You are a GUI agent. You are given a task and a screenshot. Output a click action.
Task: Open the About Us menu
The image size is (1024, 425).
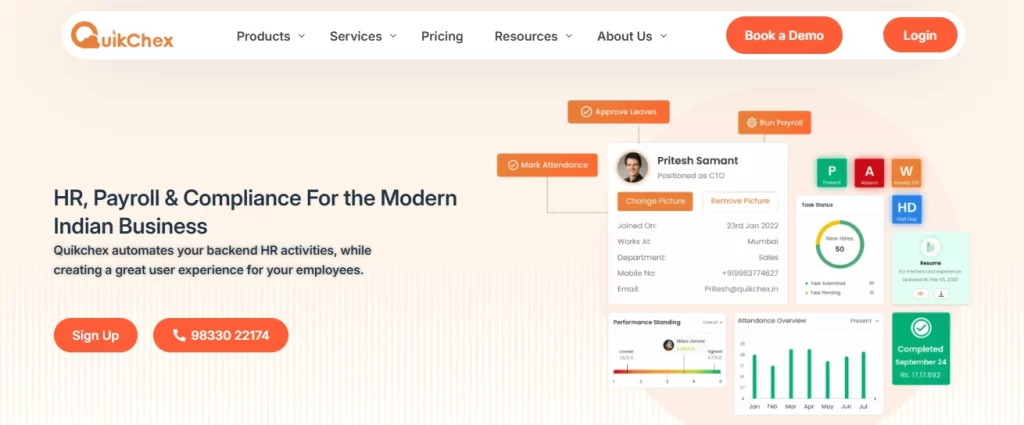(x=631, y=36)
